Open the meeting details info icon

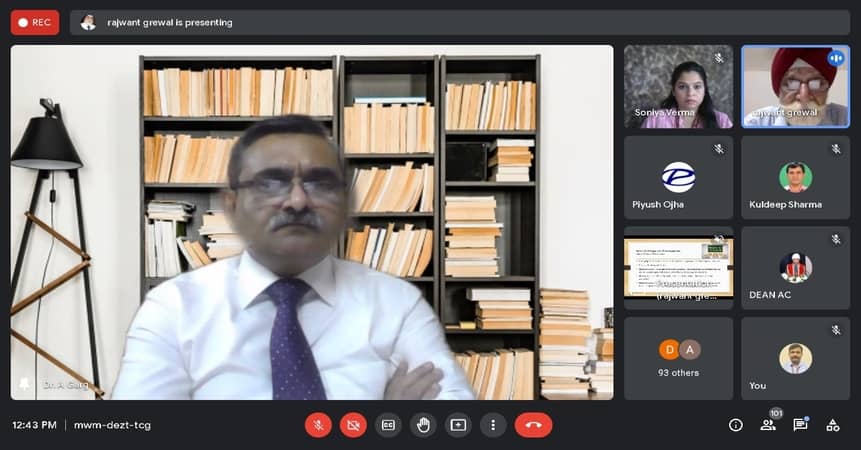[736, 425]
